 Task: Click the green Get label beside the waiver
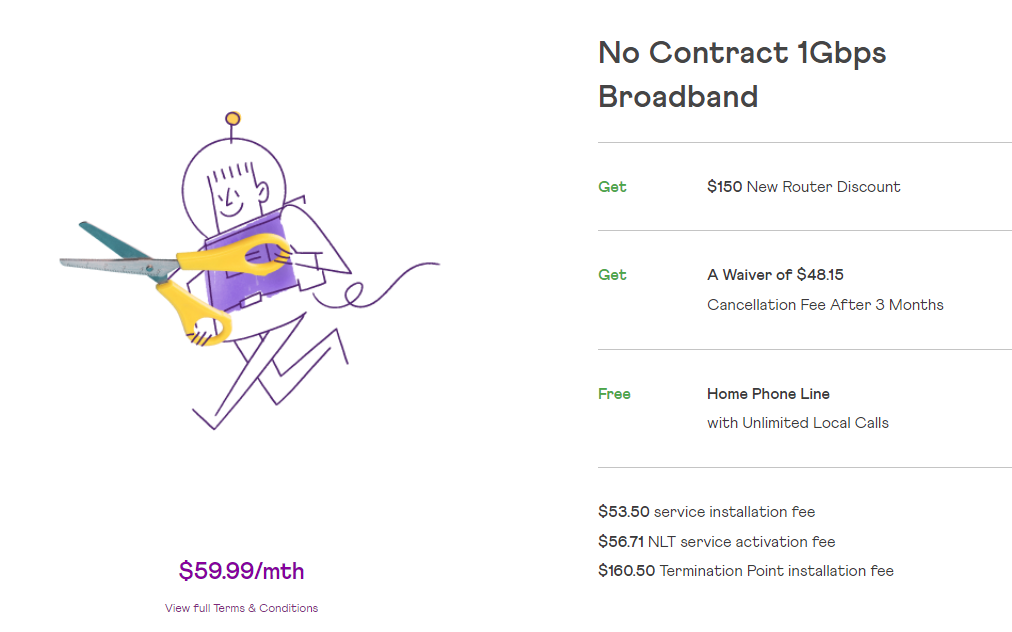pyautogui.click(x=612, y=275)
